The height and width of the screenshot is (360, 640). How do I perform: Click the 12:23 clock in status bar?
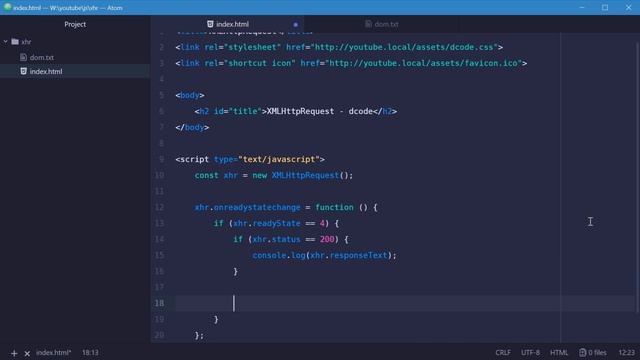point(627,352)
